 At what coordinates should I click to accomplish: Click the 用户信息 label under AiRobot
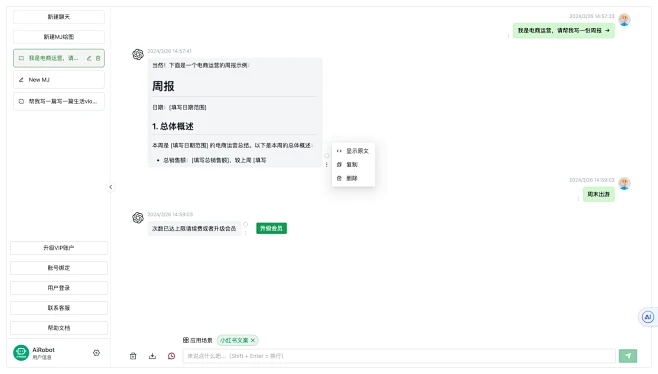click(42, 358)
